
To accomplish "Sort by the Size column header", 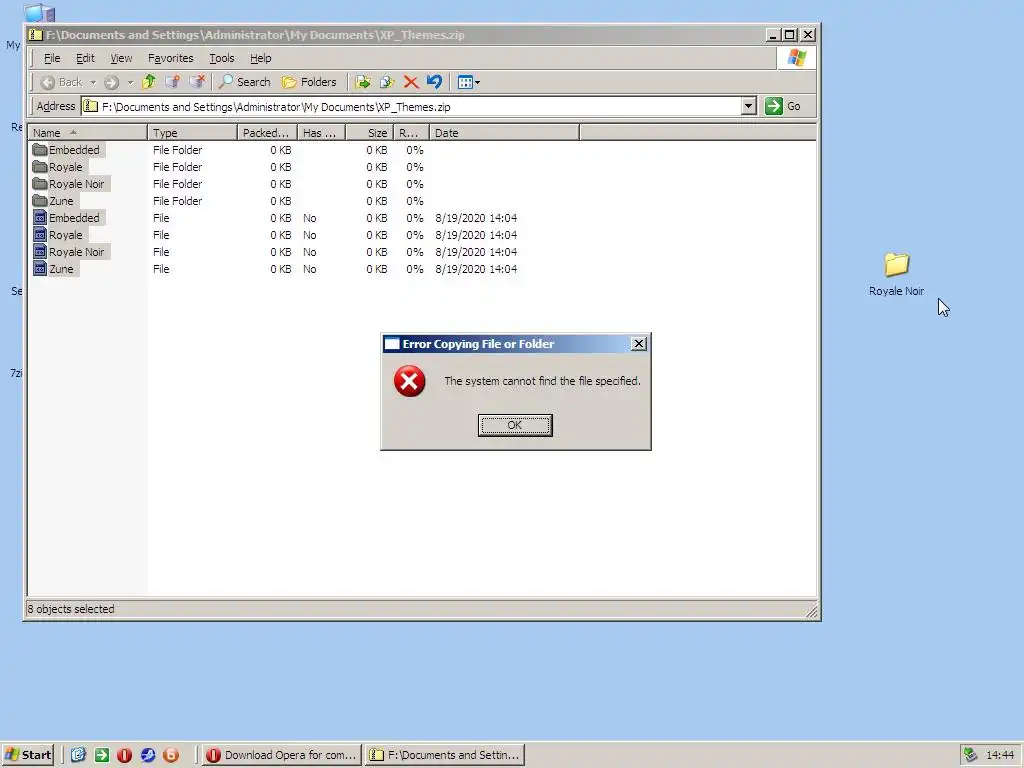I will point(369,133).
